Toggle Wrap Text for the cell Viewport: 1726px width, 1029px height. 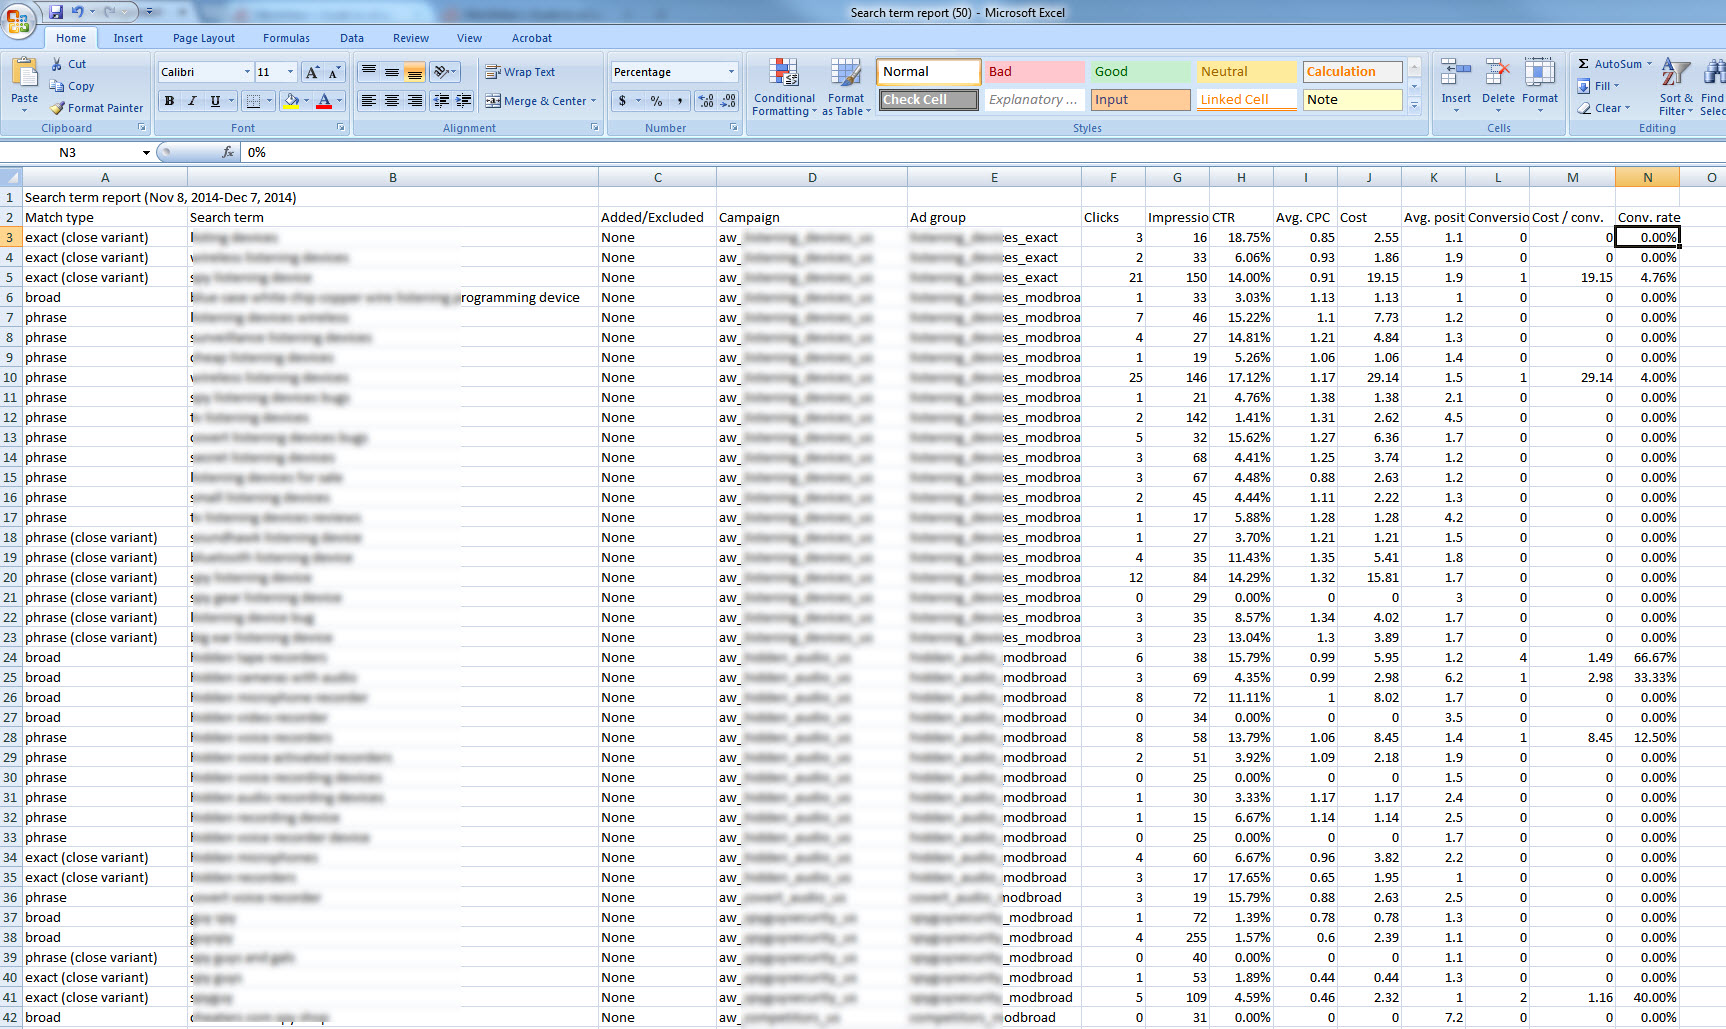point(520,72)
